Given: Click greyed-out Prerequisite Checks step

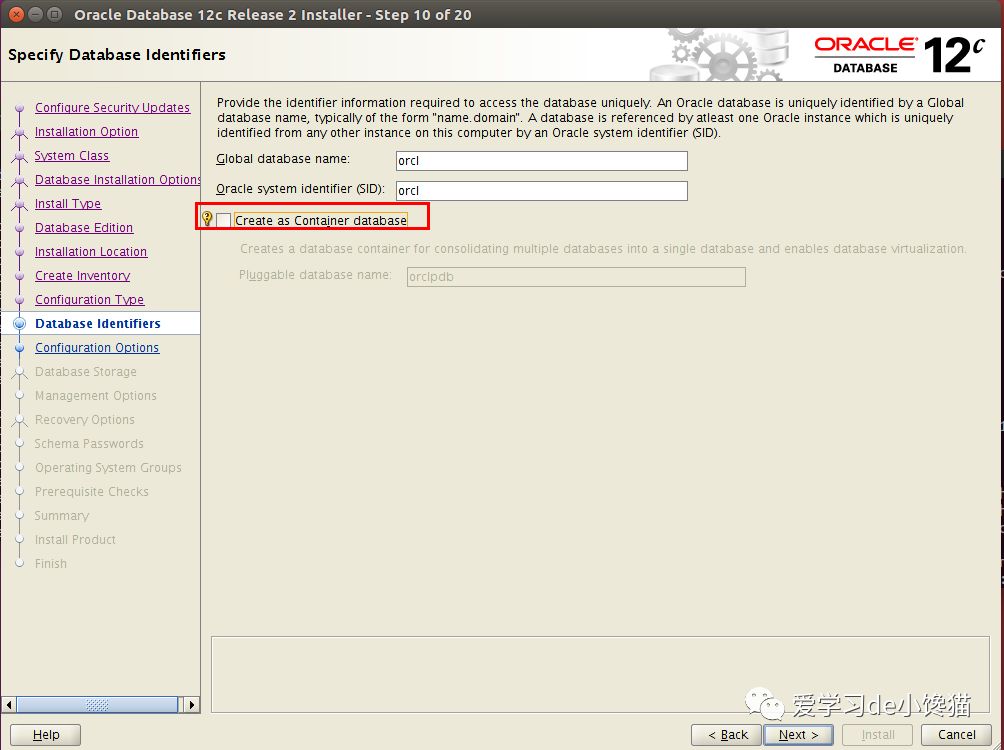Looking at the screenshot, I should (x=92, y=492).
